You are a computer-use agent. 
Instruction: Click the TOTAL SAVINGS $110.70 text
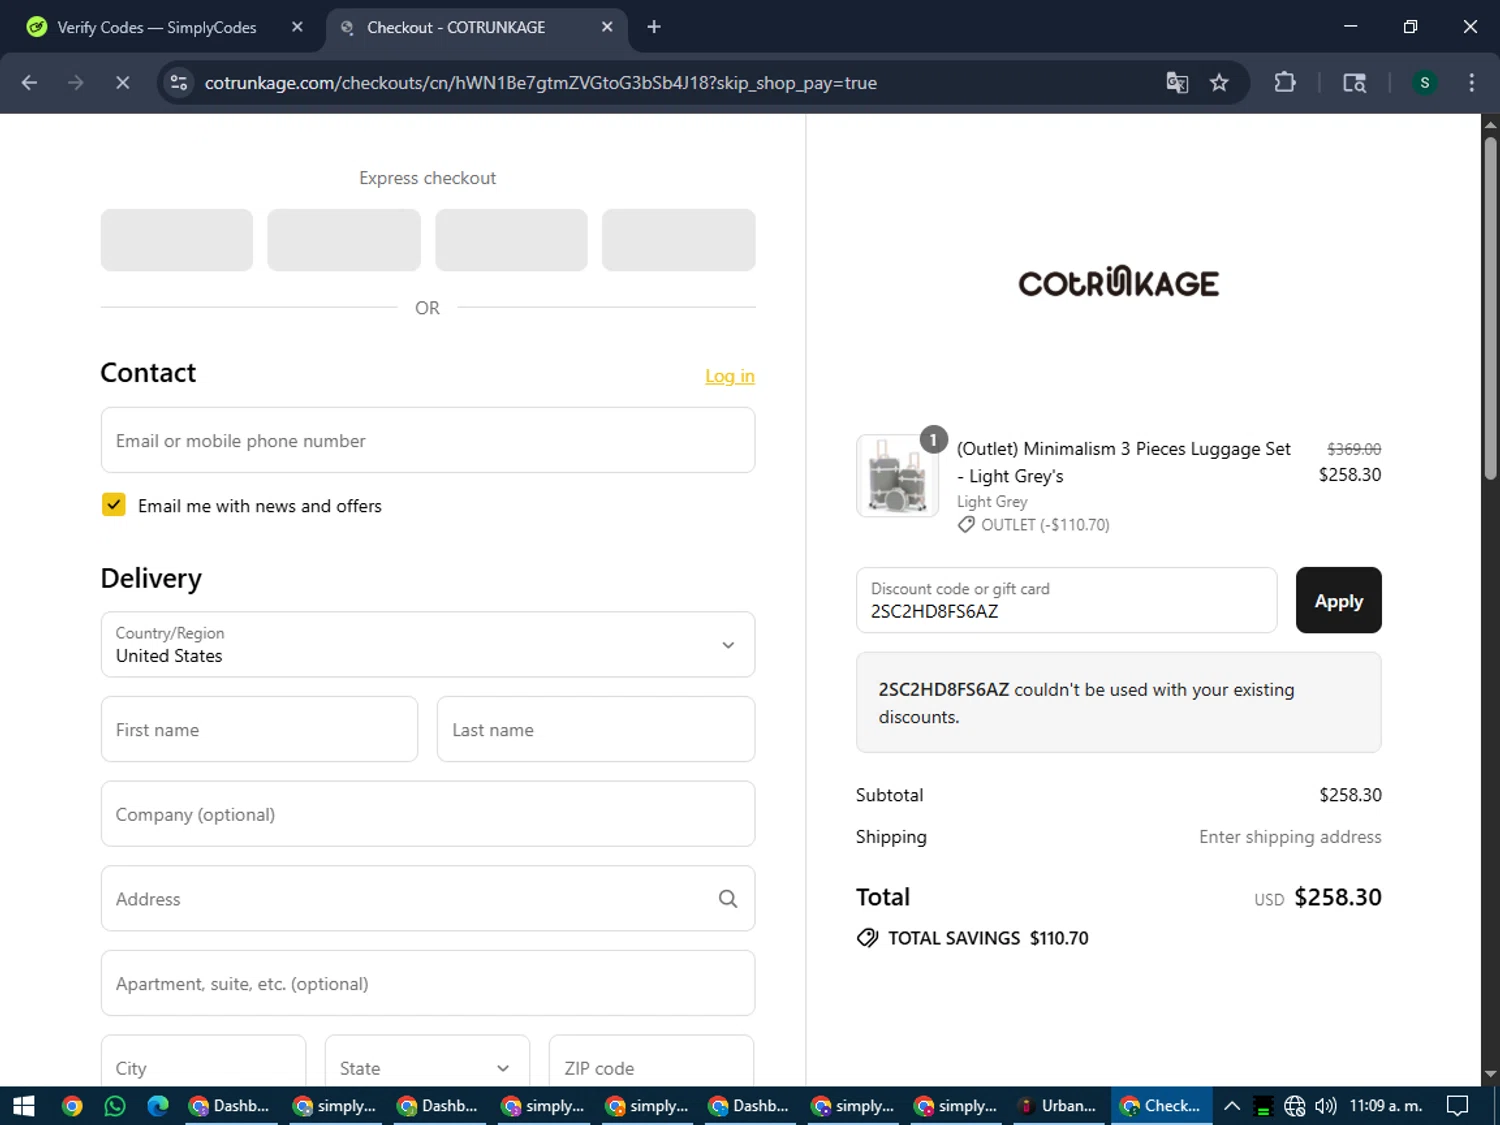(988, 938)
